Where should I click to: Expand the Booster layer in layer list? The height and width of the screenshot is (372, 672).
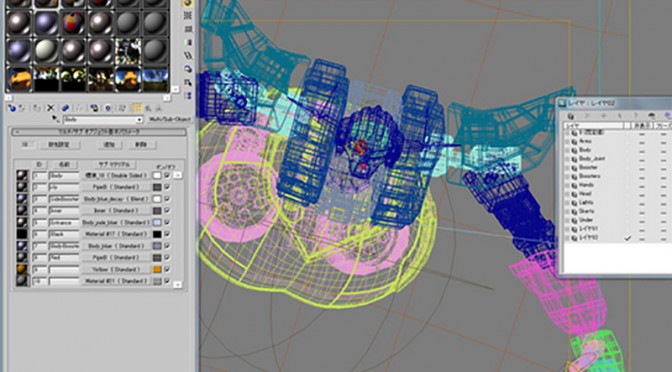tap(568, 168)
